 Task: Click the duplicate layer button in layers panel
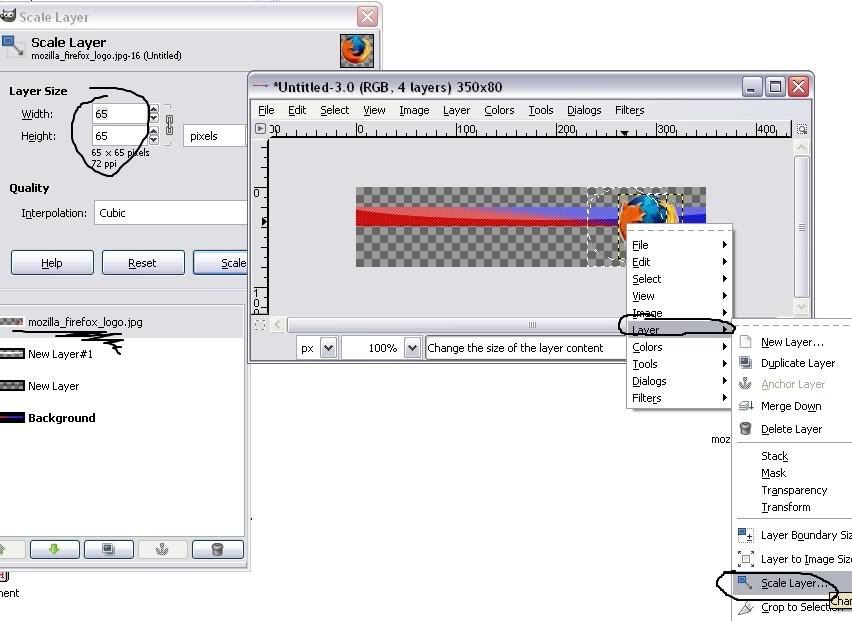coord(108,549)
